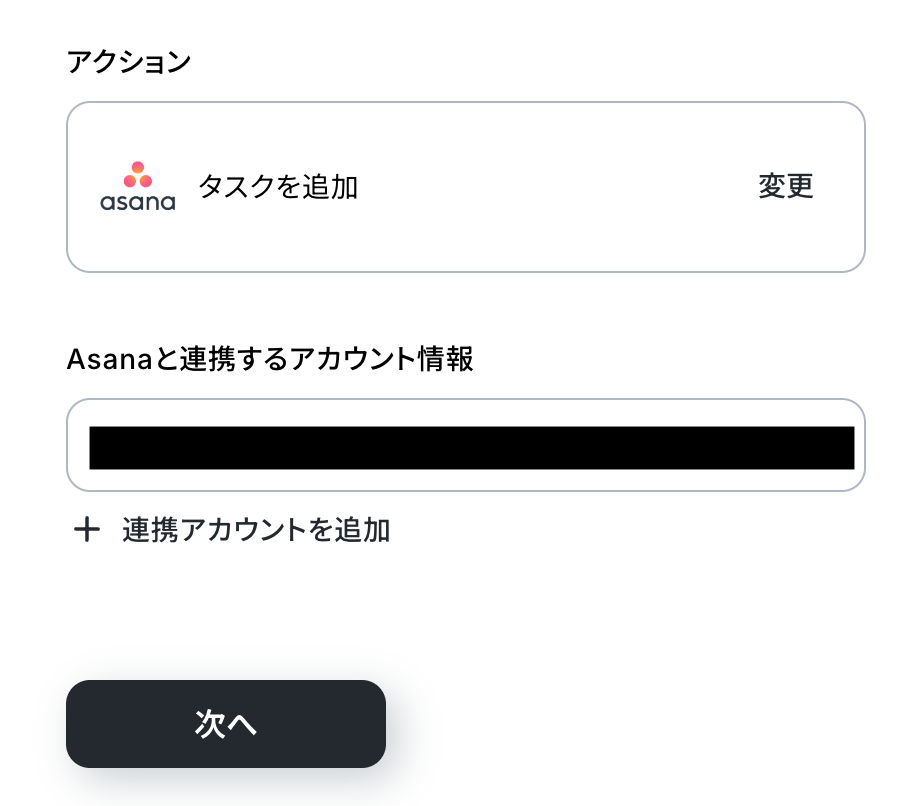Select the 連携アカウントを追加 link text
920x806 pixels.
click(256, 530)
